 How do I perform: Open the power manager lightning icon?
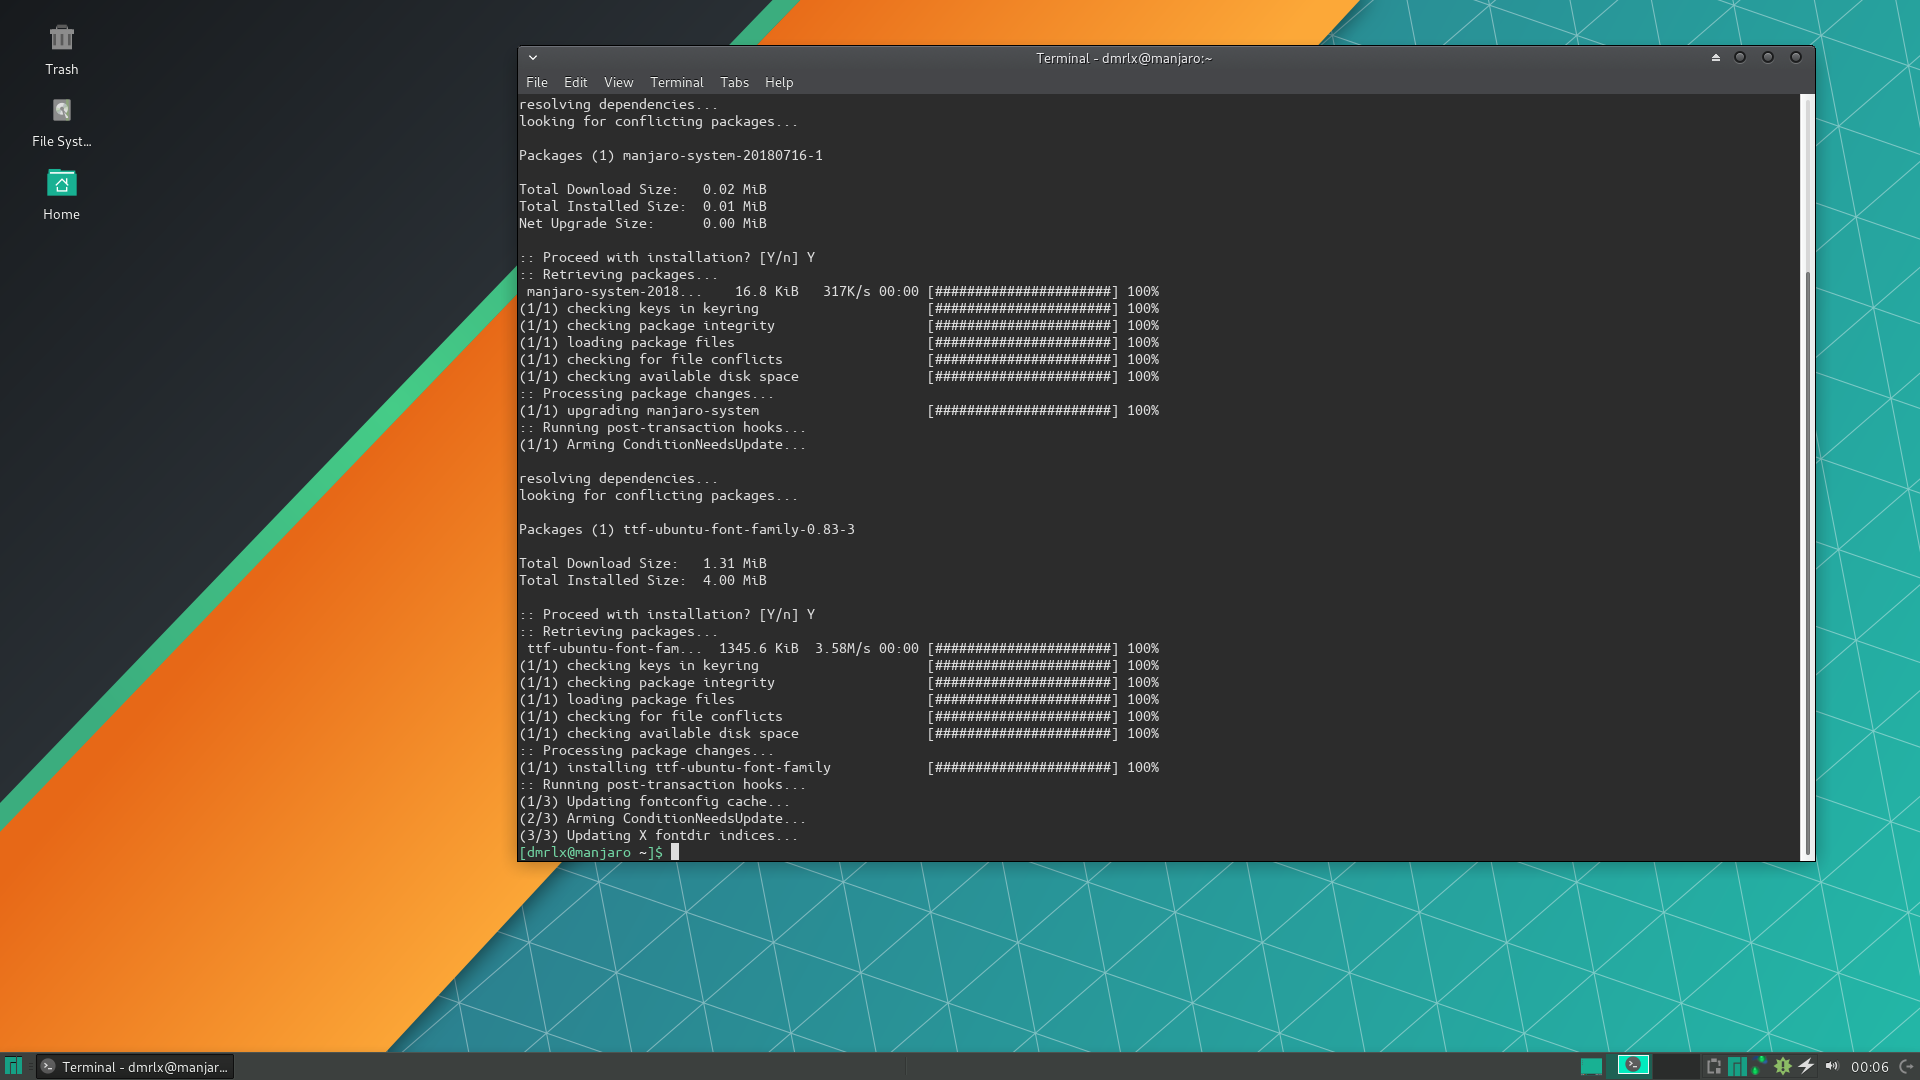(1806, 1066)
